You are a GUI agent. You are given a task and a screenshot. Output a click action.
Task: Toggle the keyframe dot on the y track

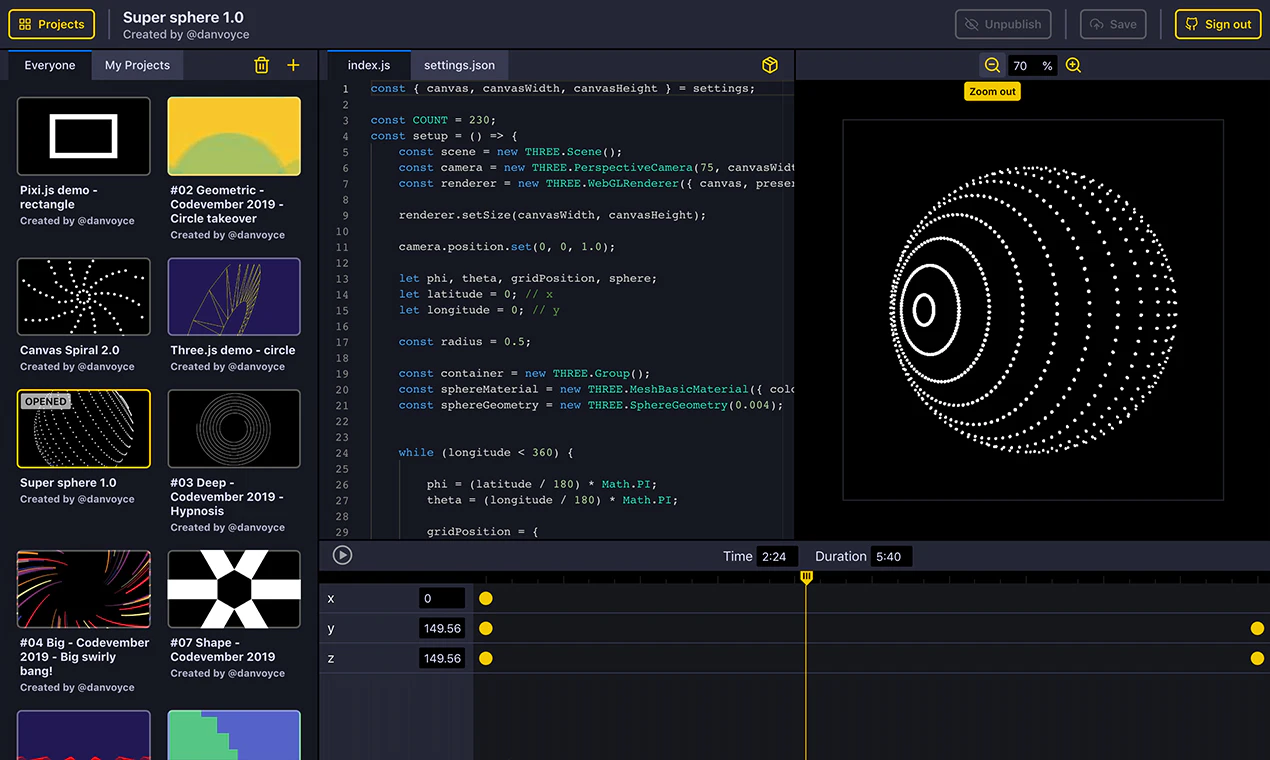click(485, 628)
